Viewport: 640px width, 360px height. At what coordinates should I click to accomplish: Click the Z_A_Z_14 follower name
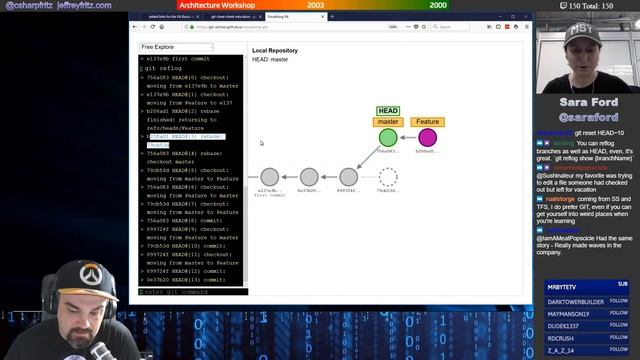pos(560,351)
